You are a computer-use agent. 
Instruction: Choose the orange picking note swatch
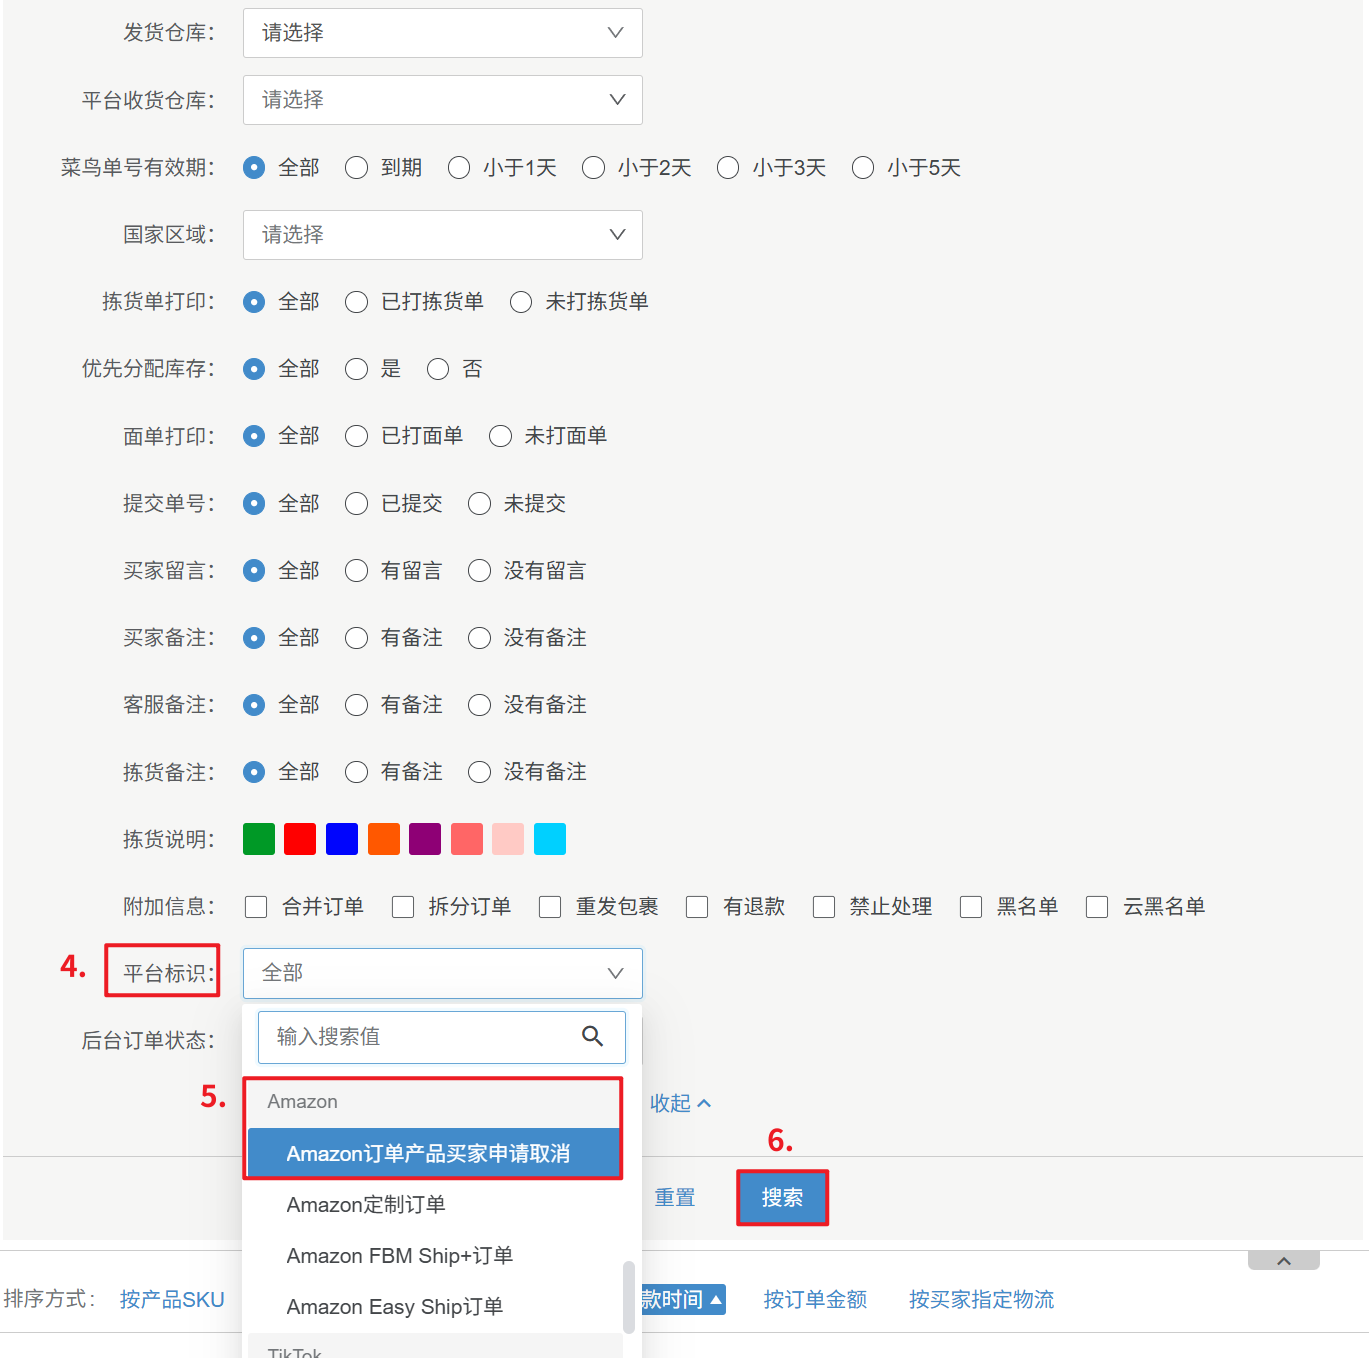pyautogui.click(x=384, y=839)
